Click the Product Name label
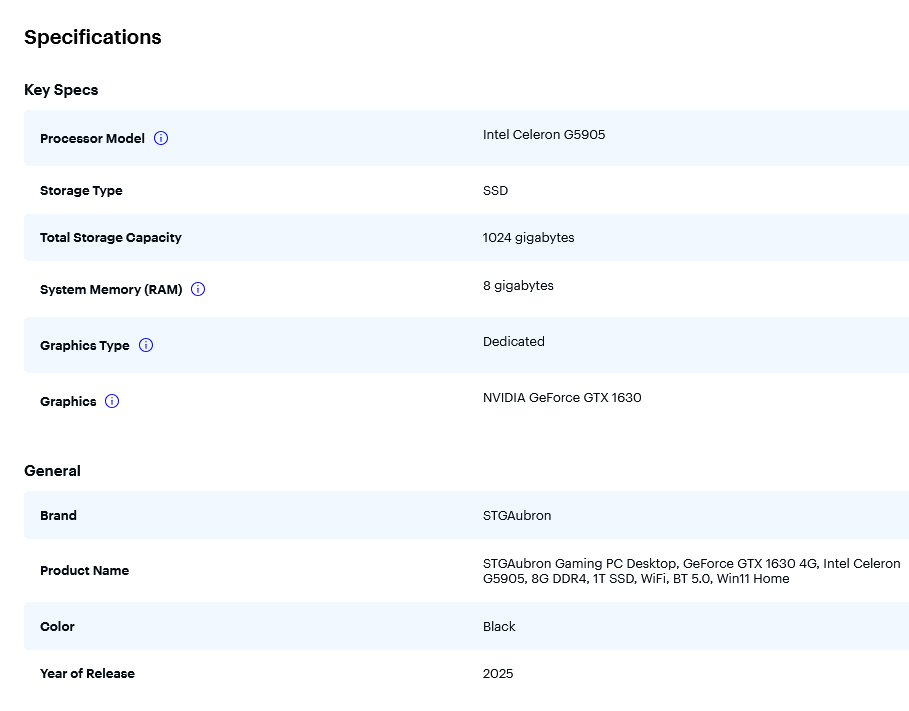Viewport: 909px width, 711px height. (85, 571)
